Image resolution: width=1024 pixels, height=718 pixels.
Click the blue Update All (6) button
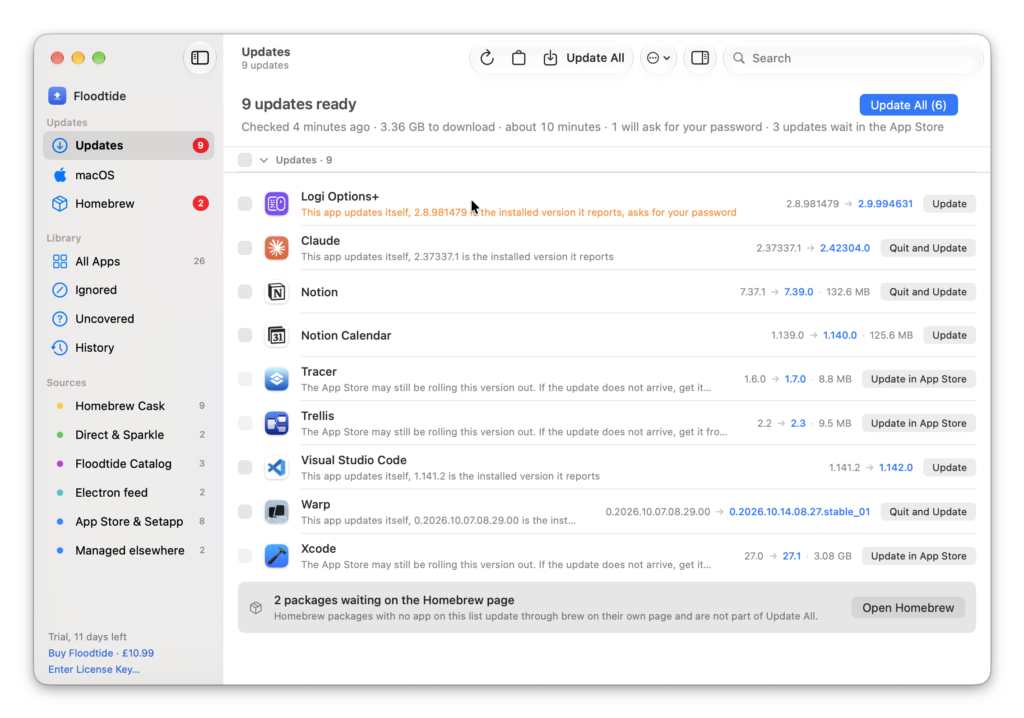(x=908, y=105)
